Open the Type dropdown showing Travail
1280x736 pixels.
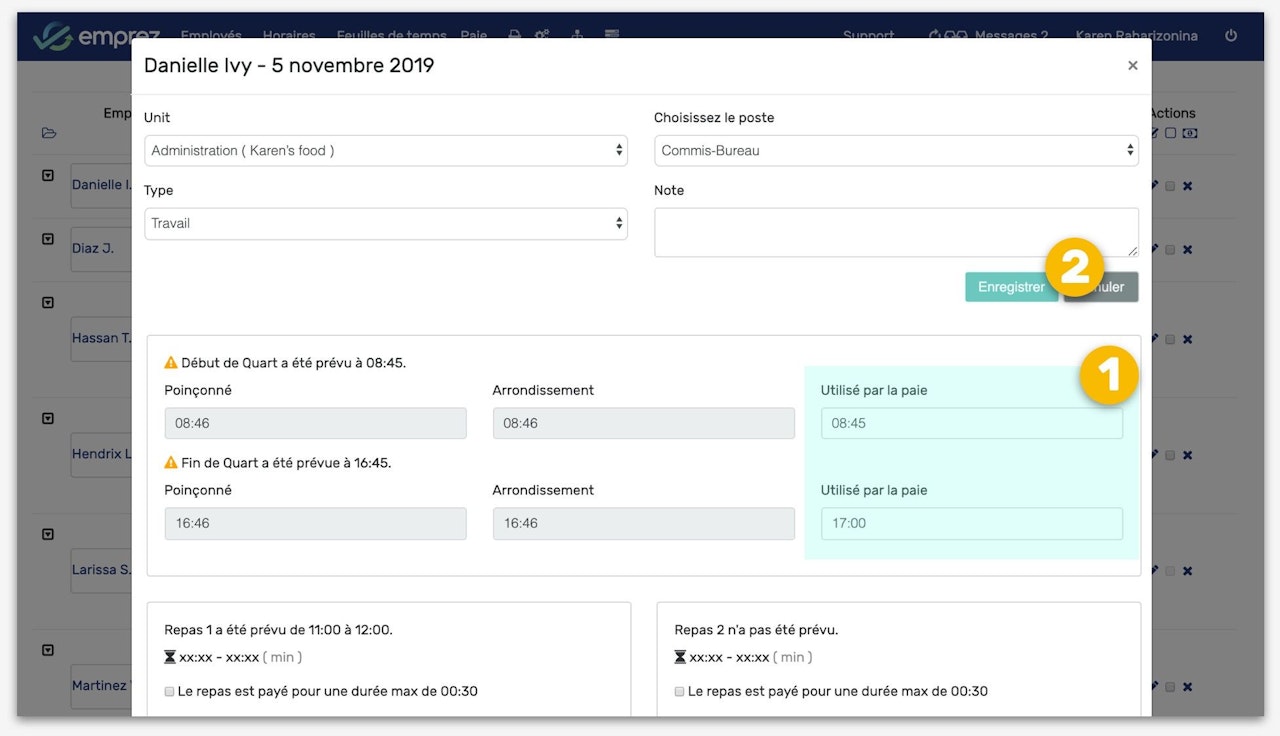coord(386,224)
